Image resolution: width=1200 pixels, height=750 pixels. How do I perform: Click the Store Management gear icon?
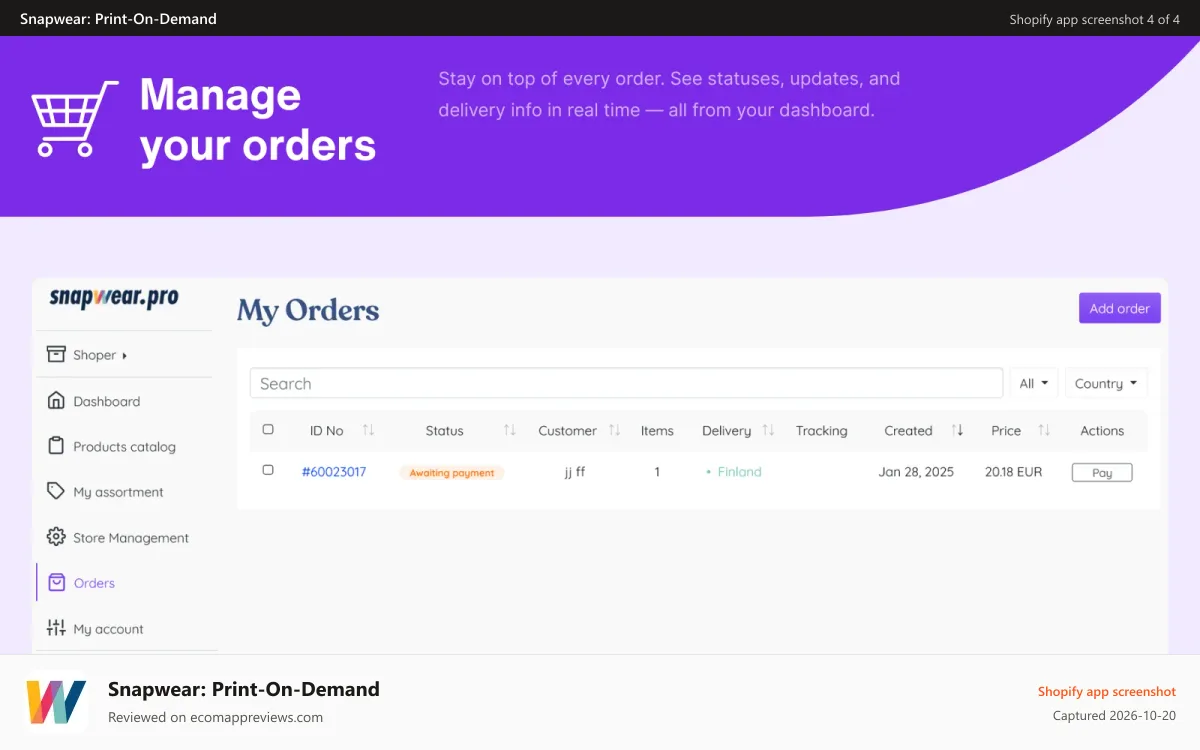[x=56, y=537]
